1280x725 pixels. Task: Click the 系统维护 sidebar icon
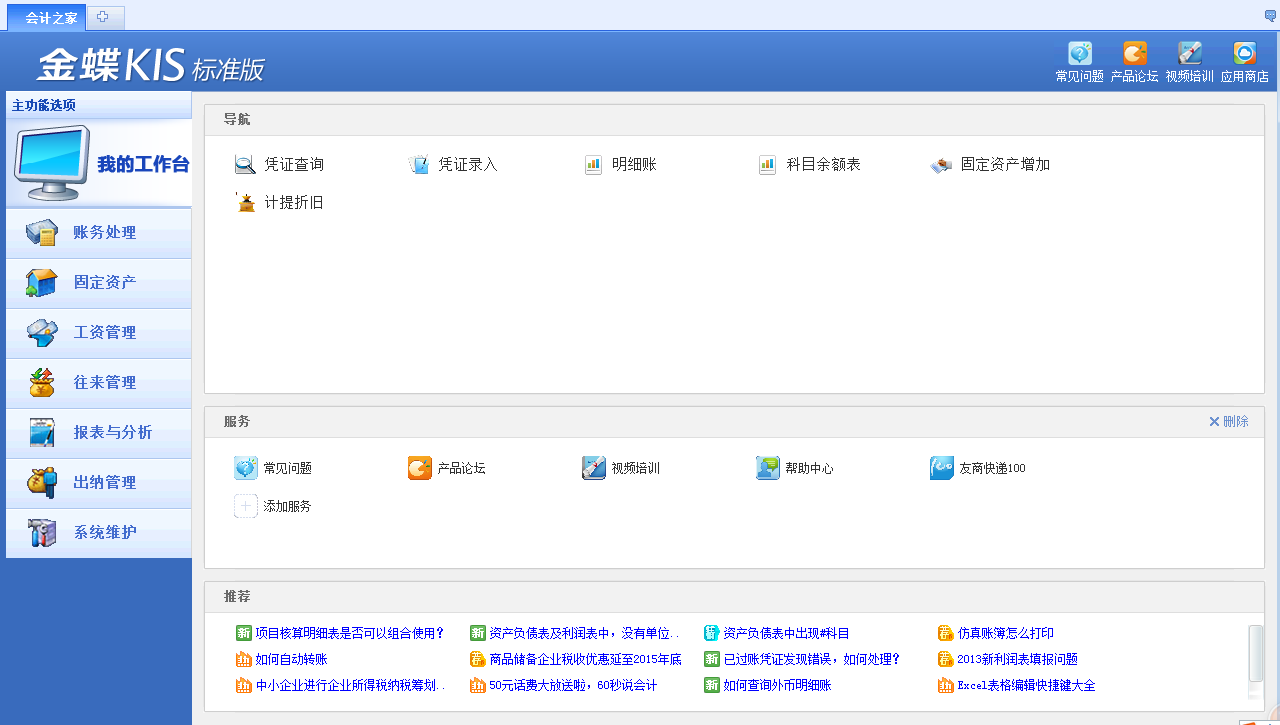point(41,533)
